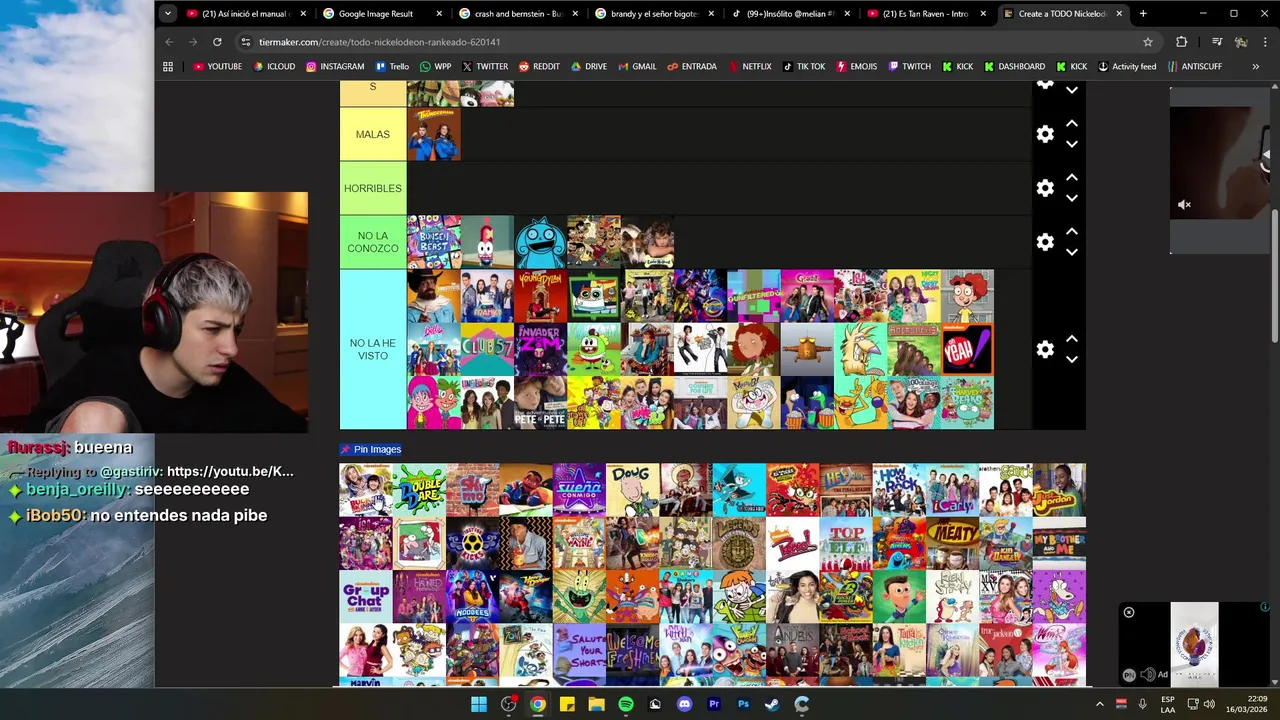Select the Mr. Meaty image
The image size is (1280, 720).
[x=952, y=543]
